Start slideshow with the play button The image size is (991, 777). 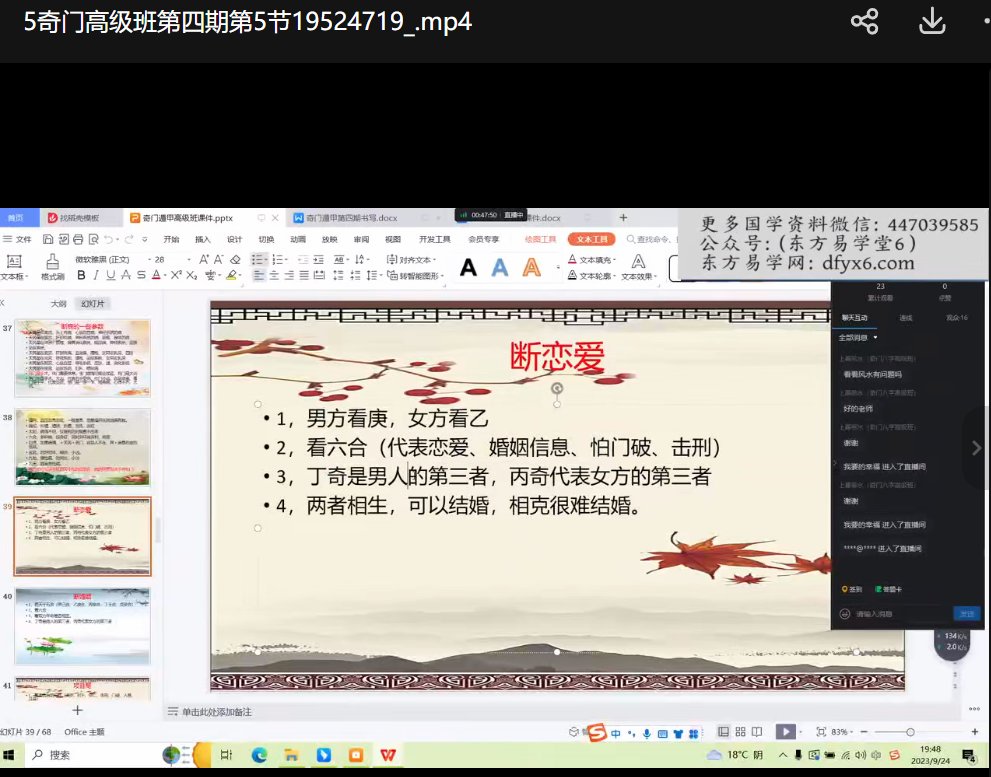[x=786, y=732]
